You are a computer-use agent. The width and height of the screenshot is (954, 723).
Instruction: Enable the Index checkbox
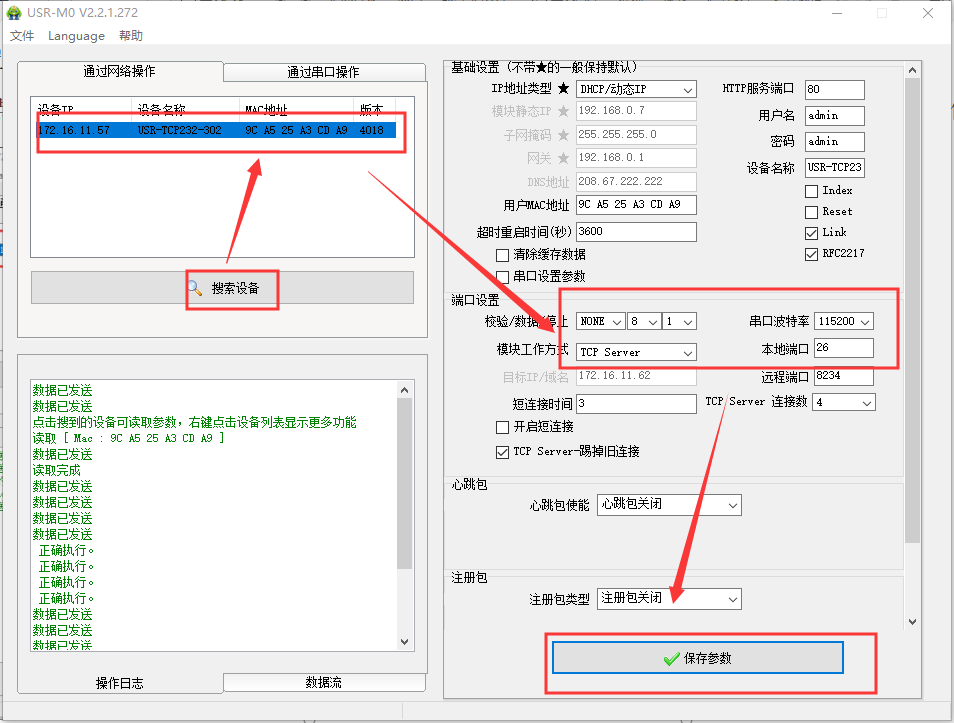812,190
